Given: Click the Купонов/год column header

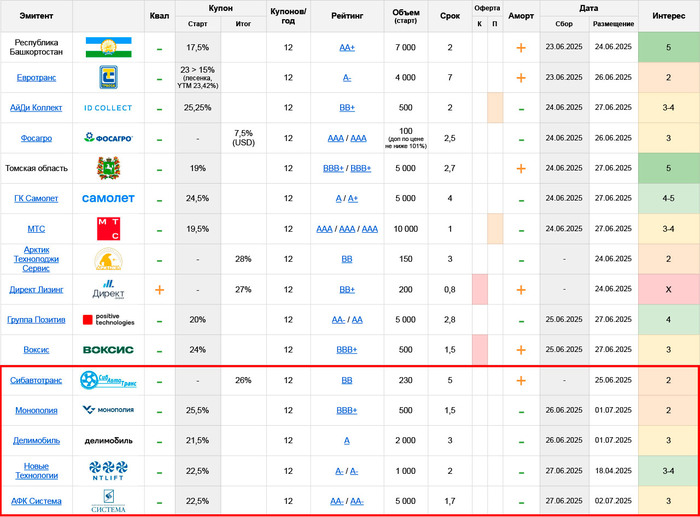Looking at the screenshot, I should click(x=288, y=16).
